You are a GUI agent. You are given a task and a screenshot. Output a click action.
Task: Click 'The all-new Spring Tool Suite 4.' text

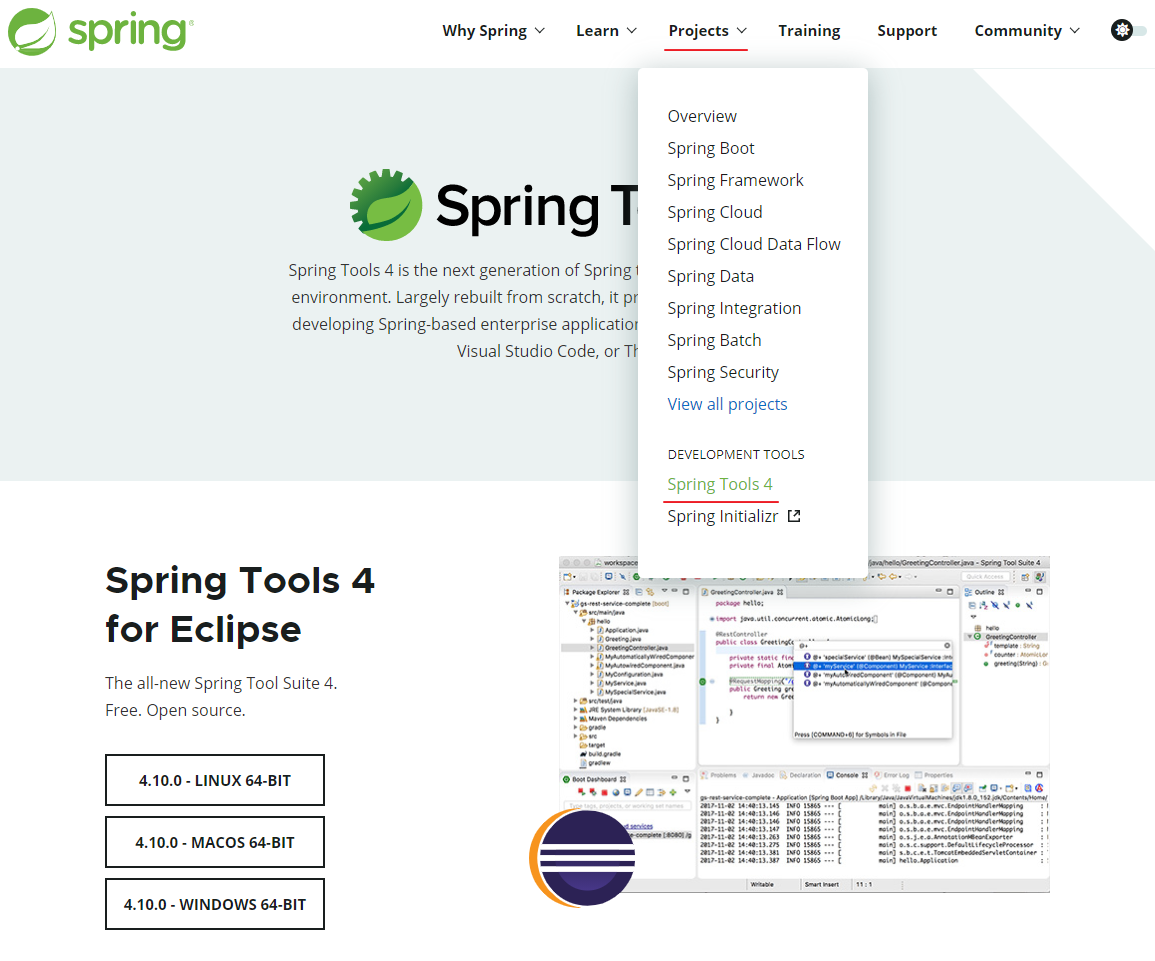[221, 683]
